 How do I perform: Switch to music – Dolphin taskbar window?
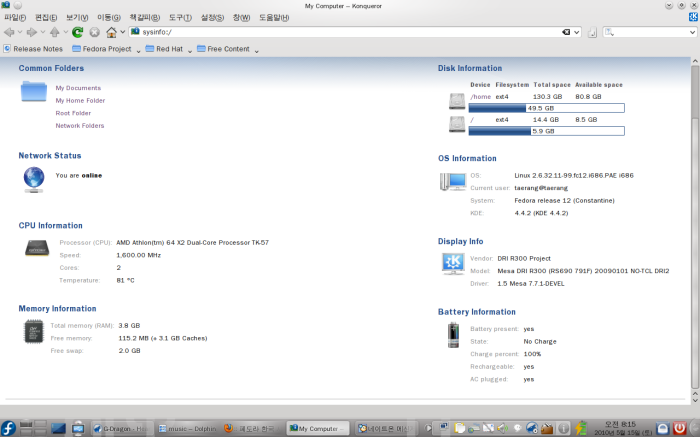coord(187,429)
